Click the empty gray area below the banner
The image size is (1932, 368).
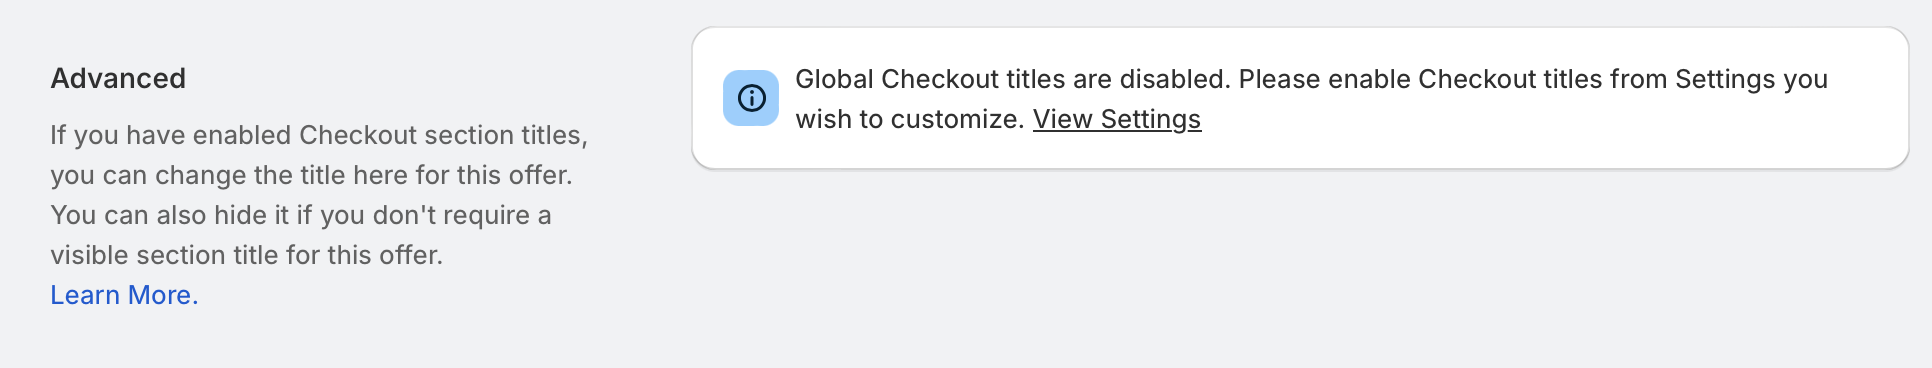[1300, 270]
